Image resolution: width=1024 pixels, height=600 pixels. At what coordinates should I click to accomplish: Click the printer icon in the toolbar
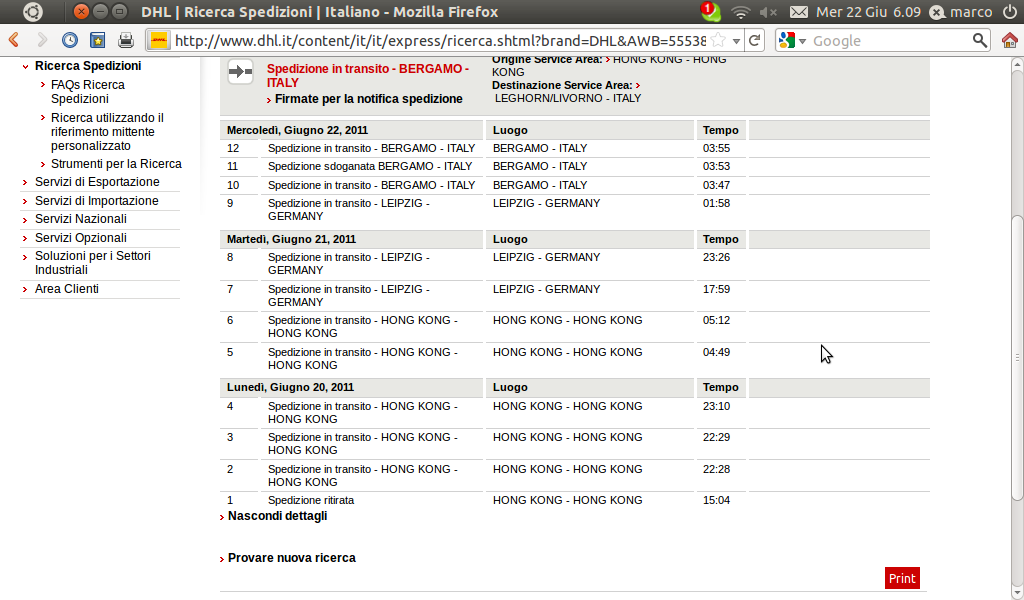coord(126,40)
